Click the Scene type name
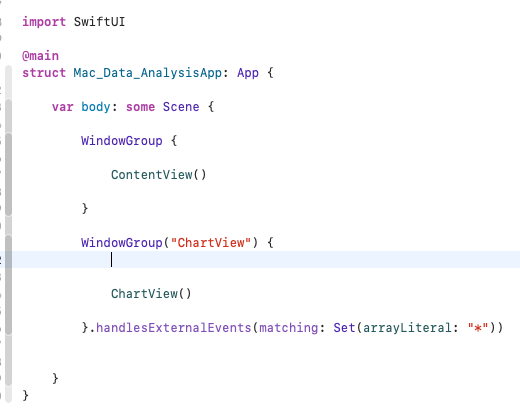The width and height of the screenshot is (520, 419). click(181, 107)
